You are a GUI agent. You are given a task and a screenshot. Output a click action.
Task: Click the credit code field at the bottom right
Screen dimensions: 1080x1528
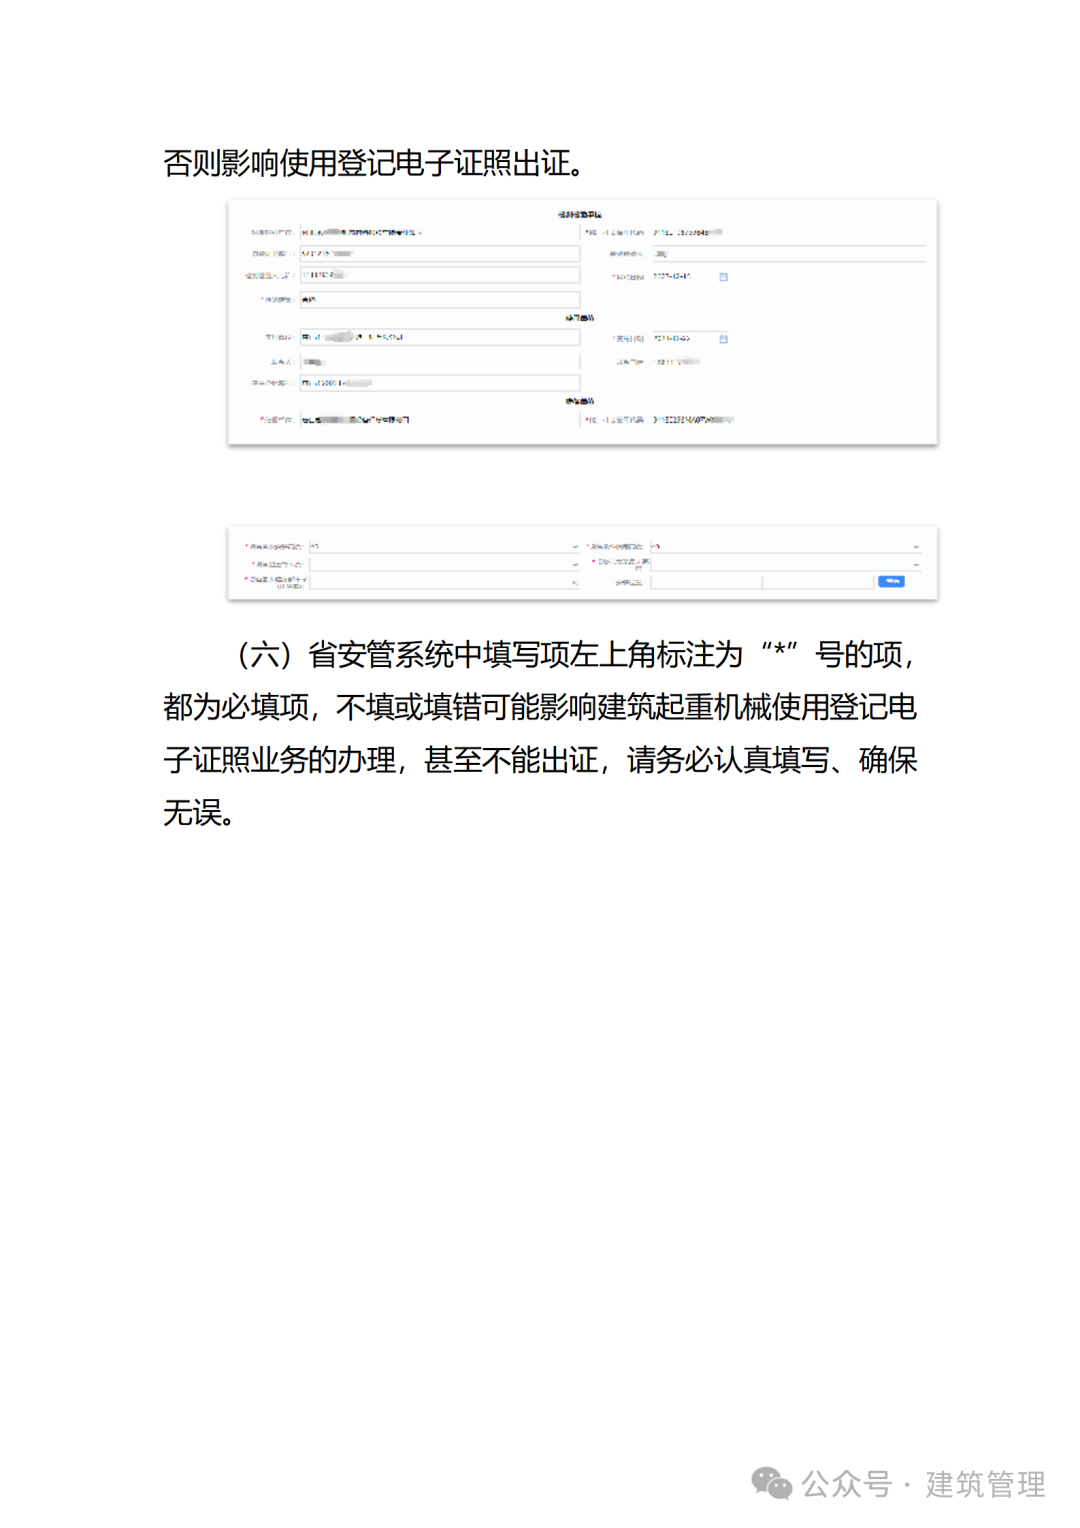(790, 420)
